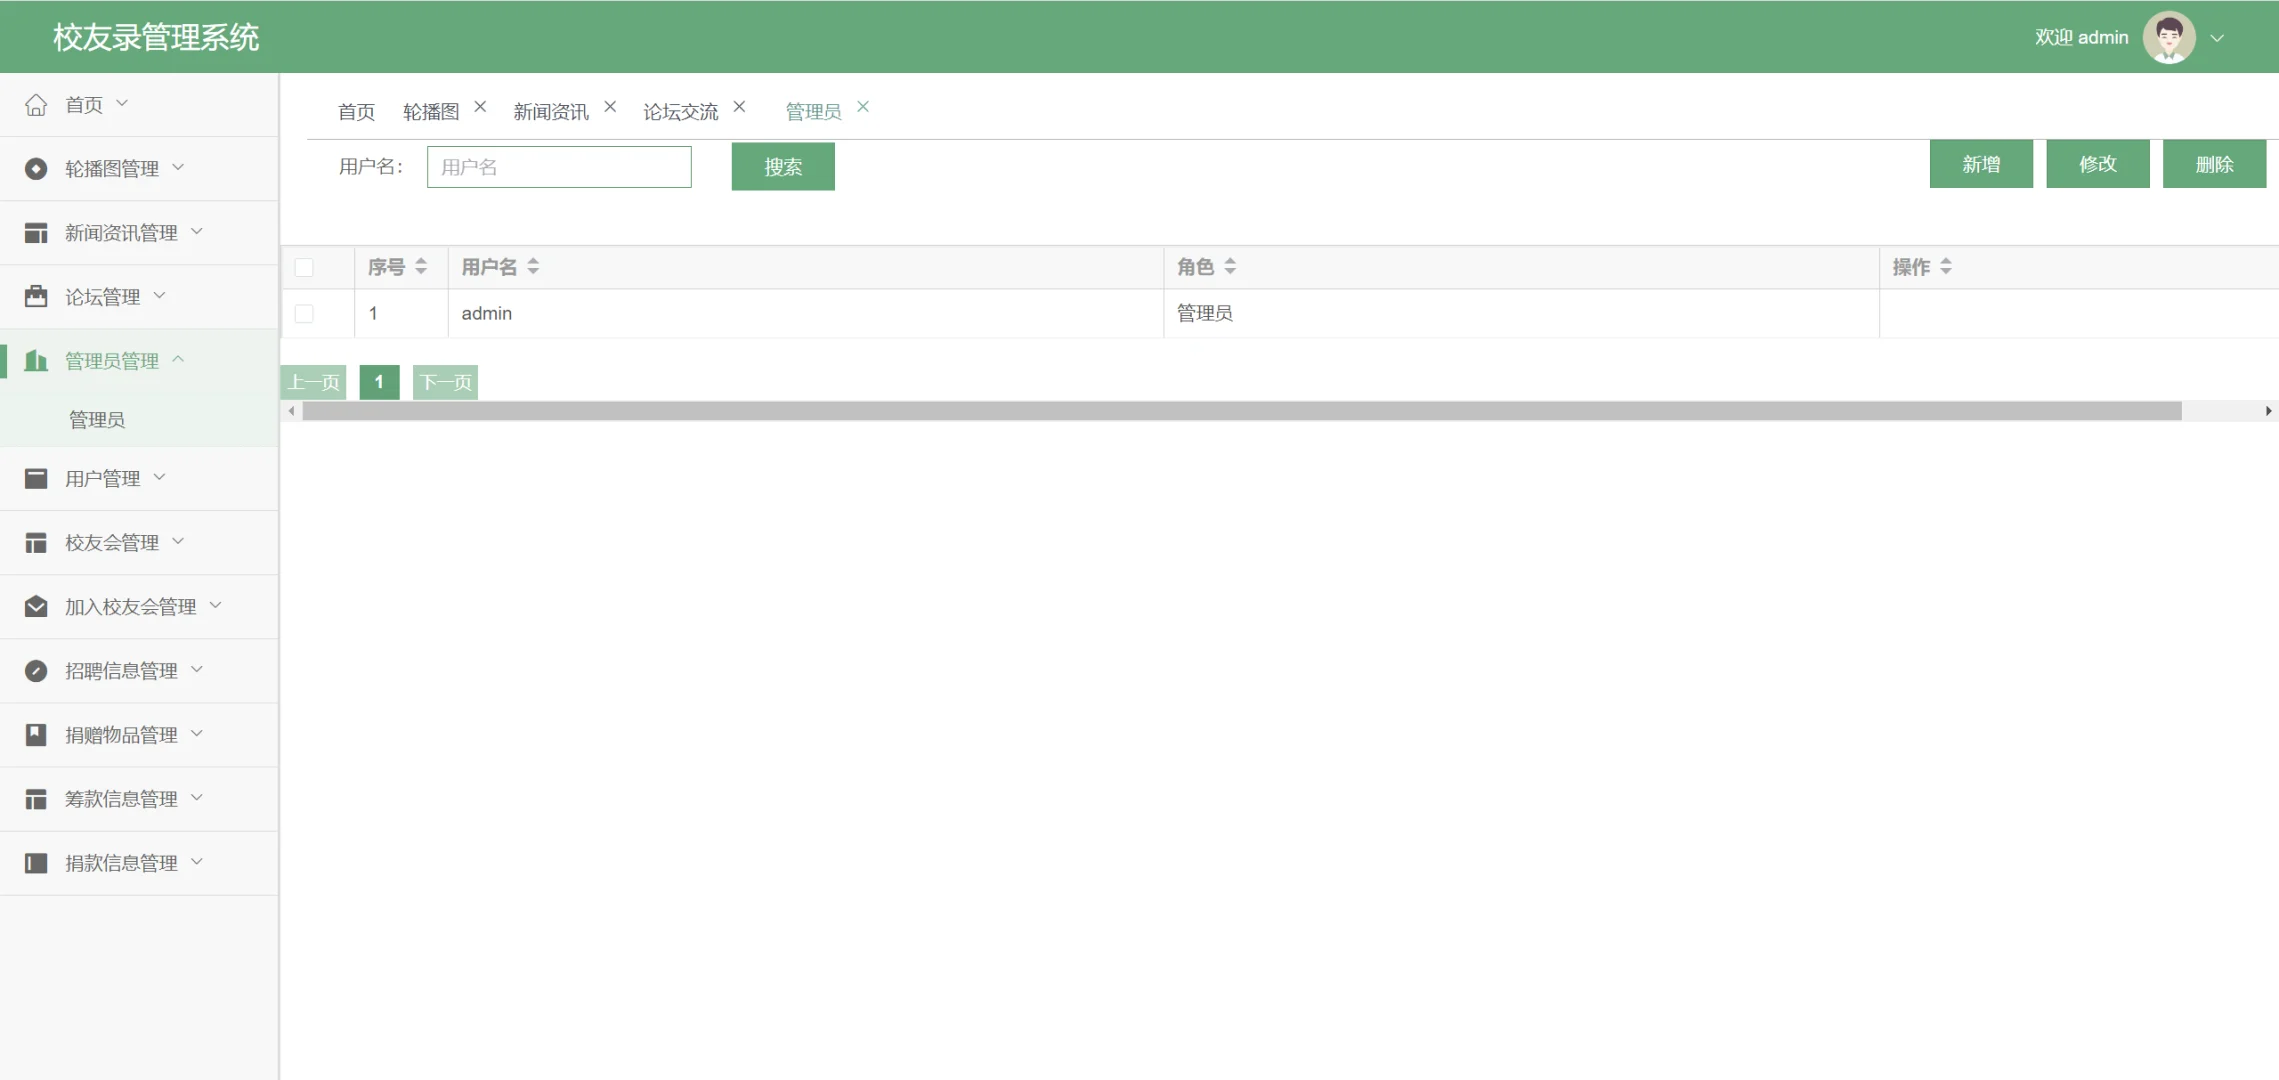The height and width of the screenshot is (1080, 2279).
Task: Check the select-all checkbox in table header
Action: 305,267
